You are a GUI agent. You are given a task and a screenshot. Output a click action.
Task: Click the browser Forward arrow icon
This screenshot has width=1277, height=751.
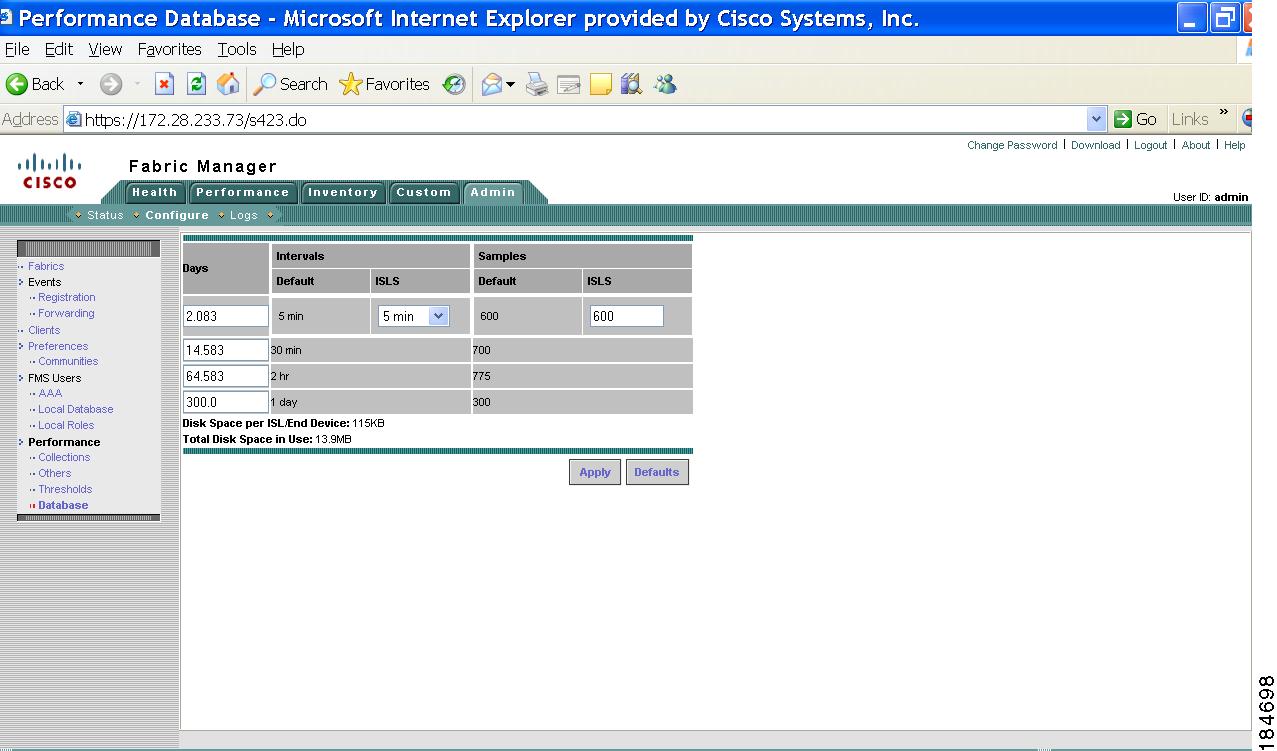(111, 85)
